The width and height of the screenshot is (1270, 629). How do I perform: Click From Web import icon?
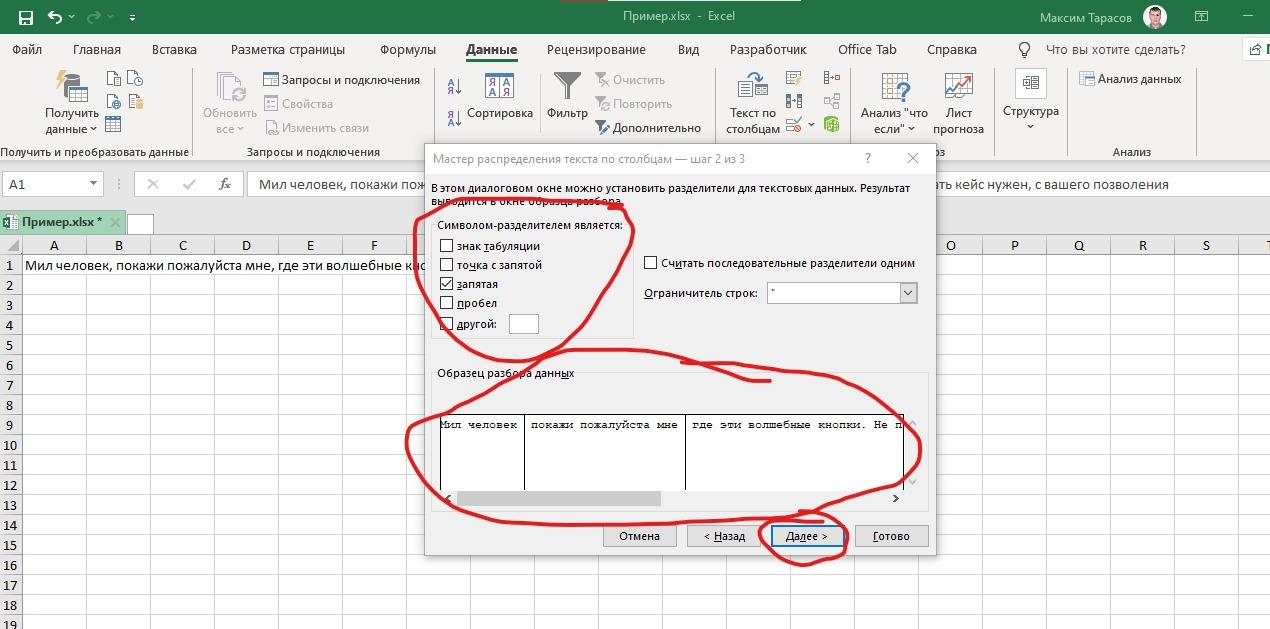coord(113,101)
